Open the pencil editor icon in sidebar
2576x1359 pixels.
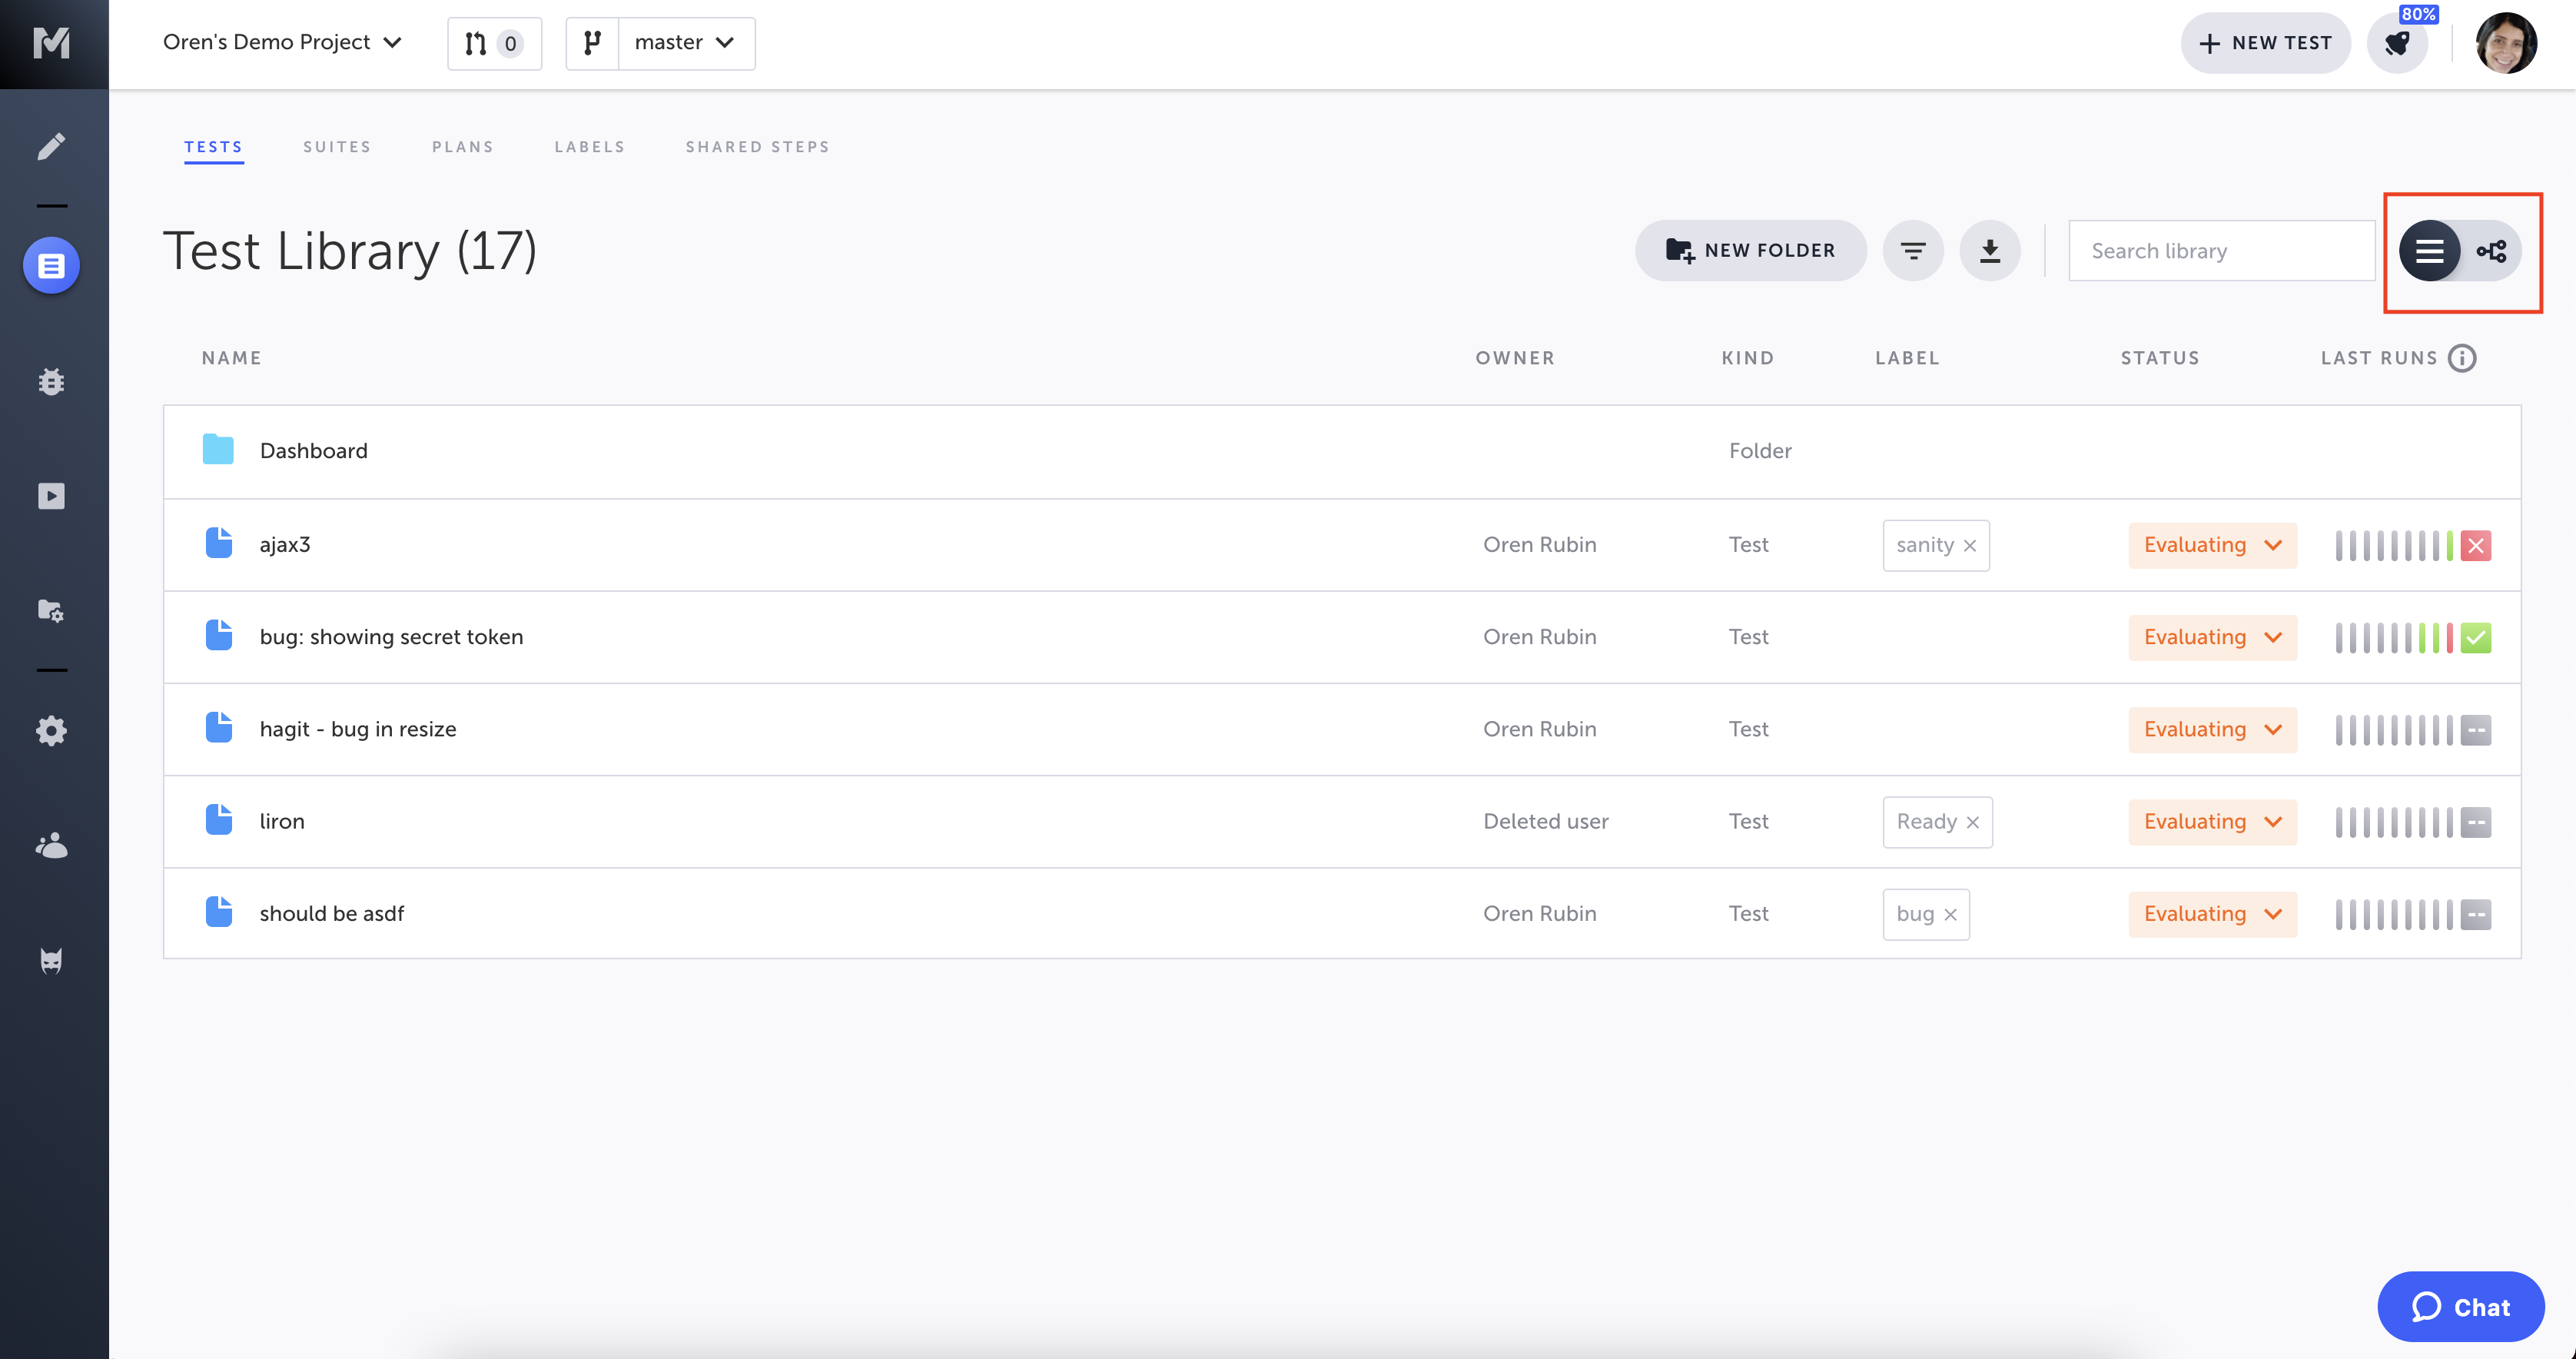[51, 147]
